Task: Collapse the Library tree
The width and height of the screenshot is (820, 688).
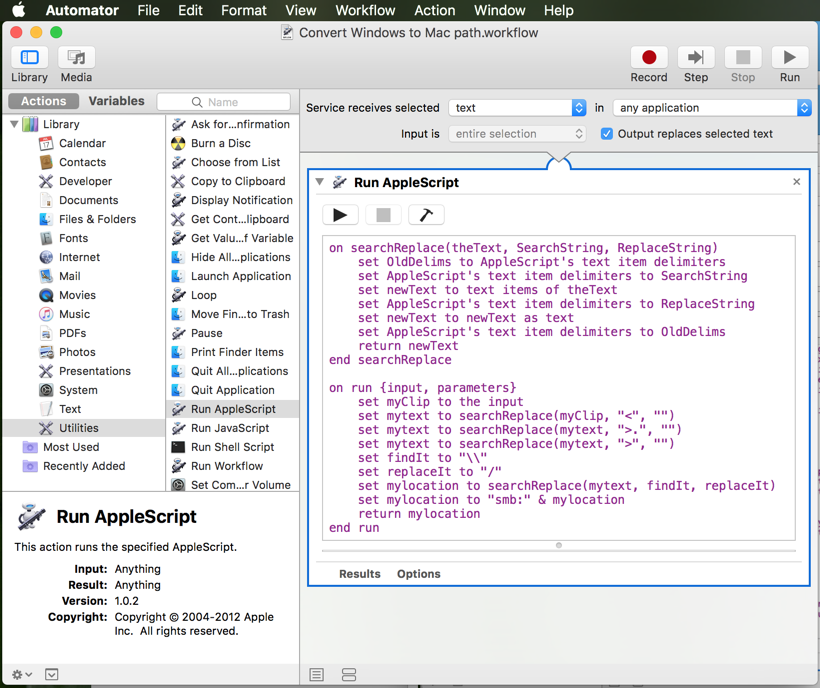Action: [x=15, y=125]
